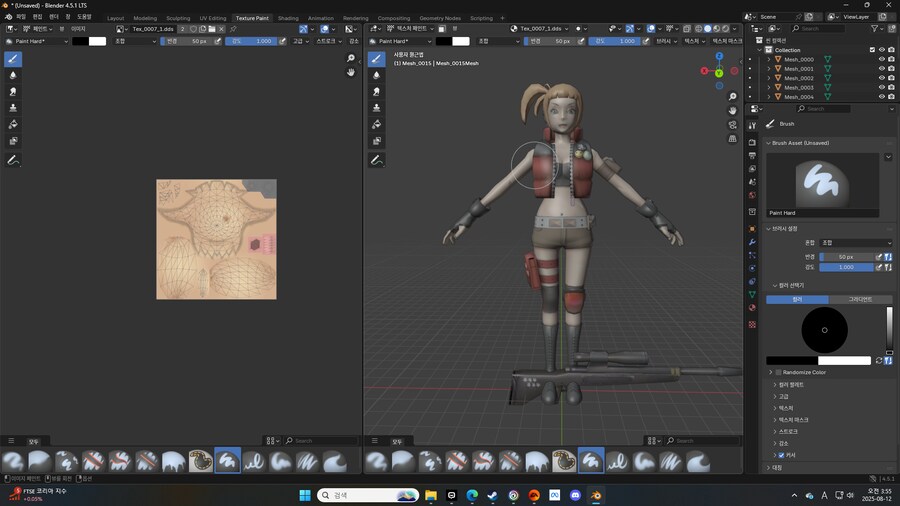Unlink the Tex_0007_1.dds image X button
The image size is (900, 506).
click(x=222, y=29)
